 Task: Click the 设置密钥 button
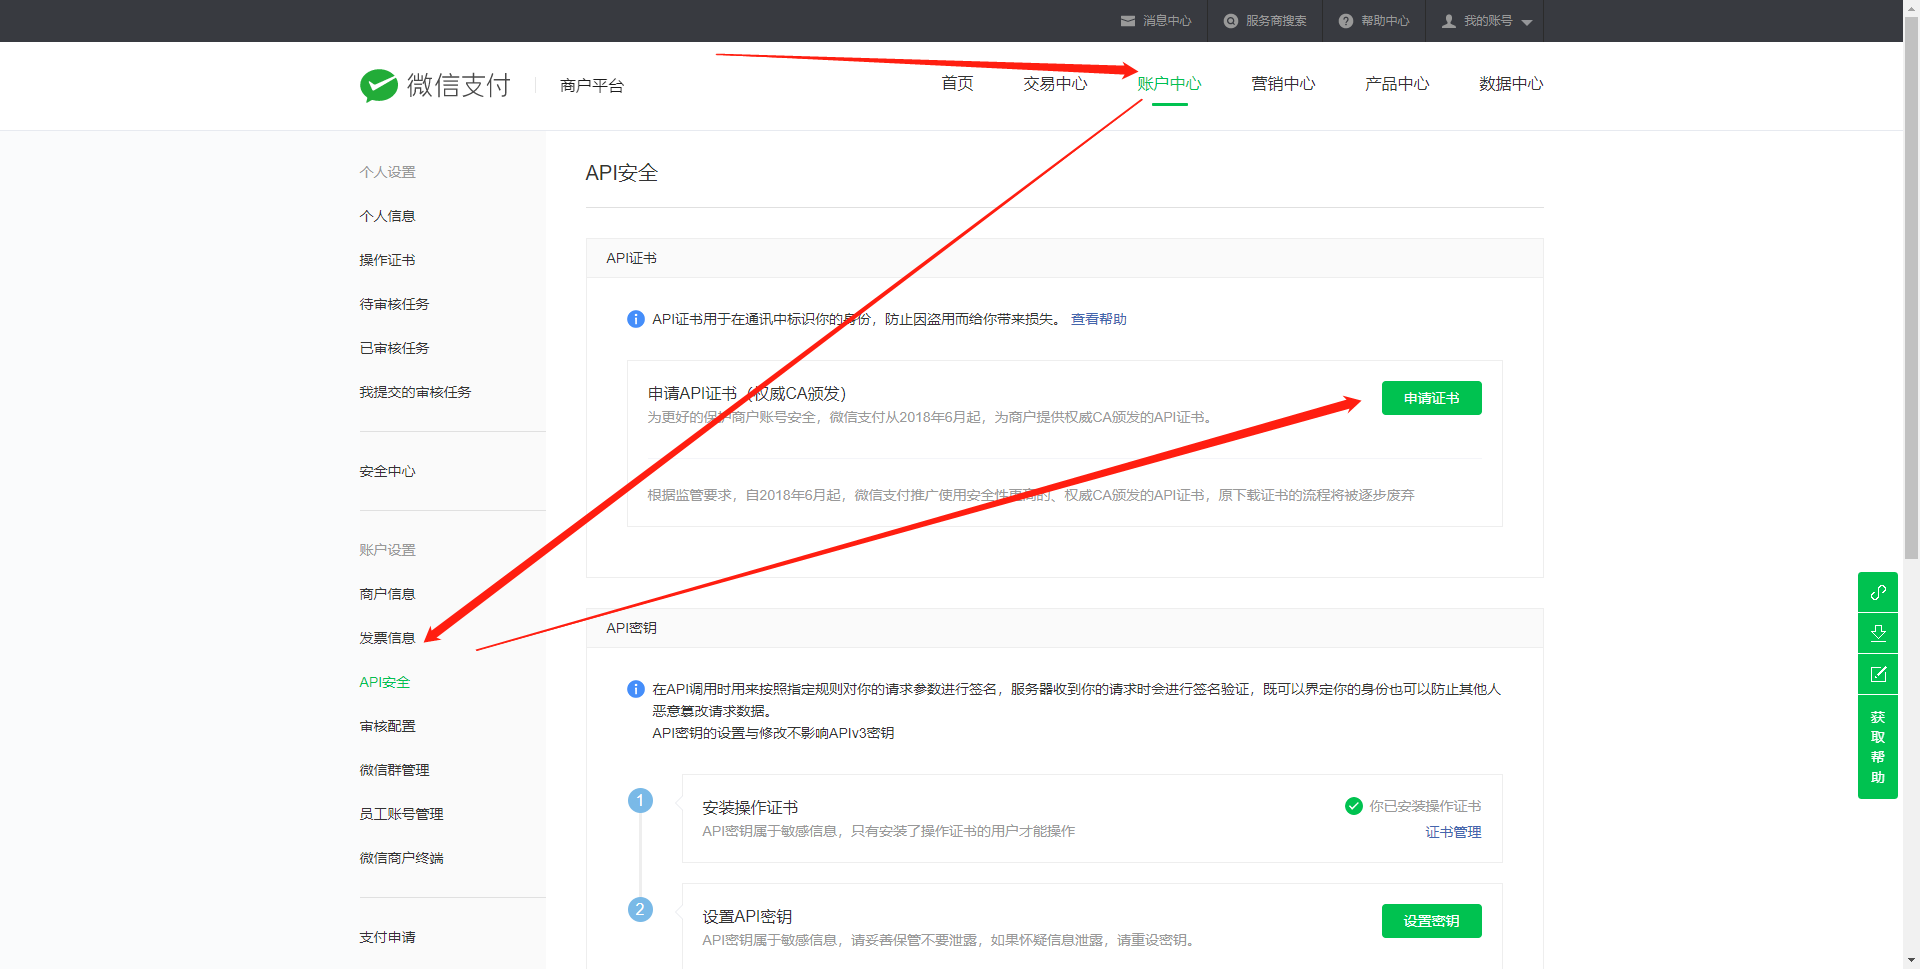(x=1431, y=921)
